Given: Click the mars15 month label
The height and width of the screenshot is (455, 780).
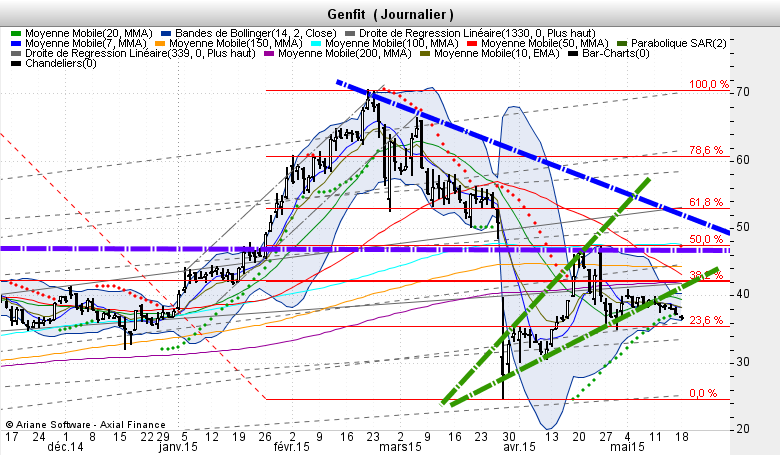Looking at the screenshot, I should click(400, 447).
